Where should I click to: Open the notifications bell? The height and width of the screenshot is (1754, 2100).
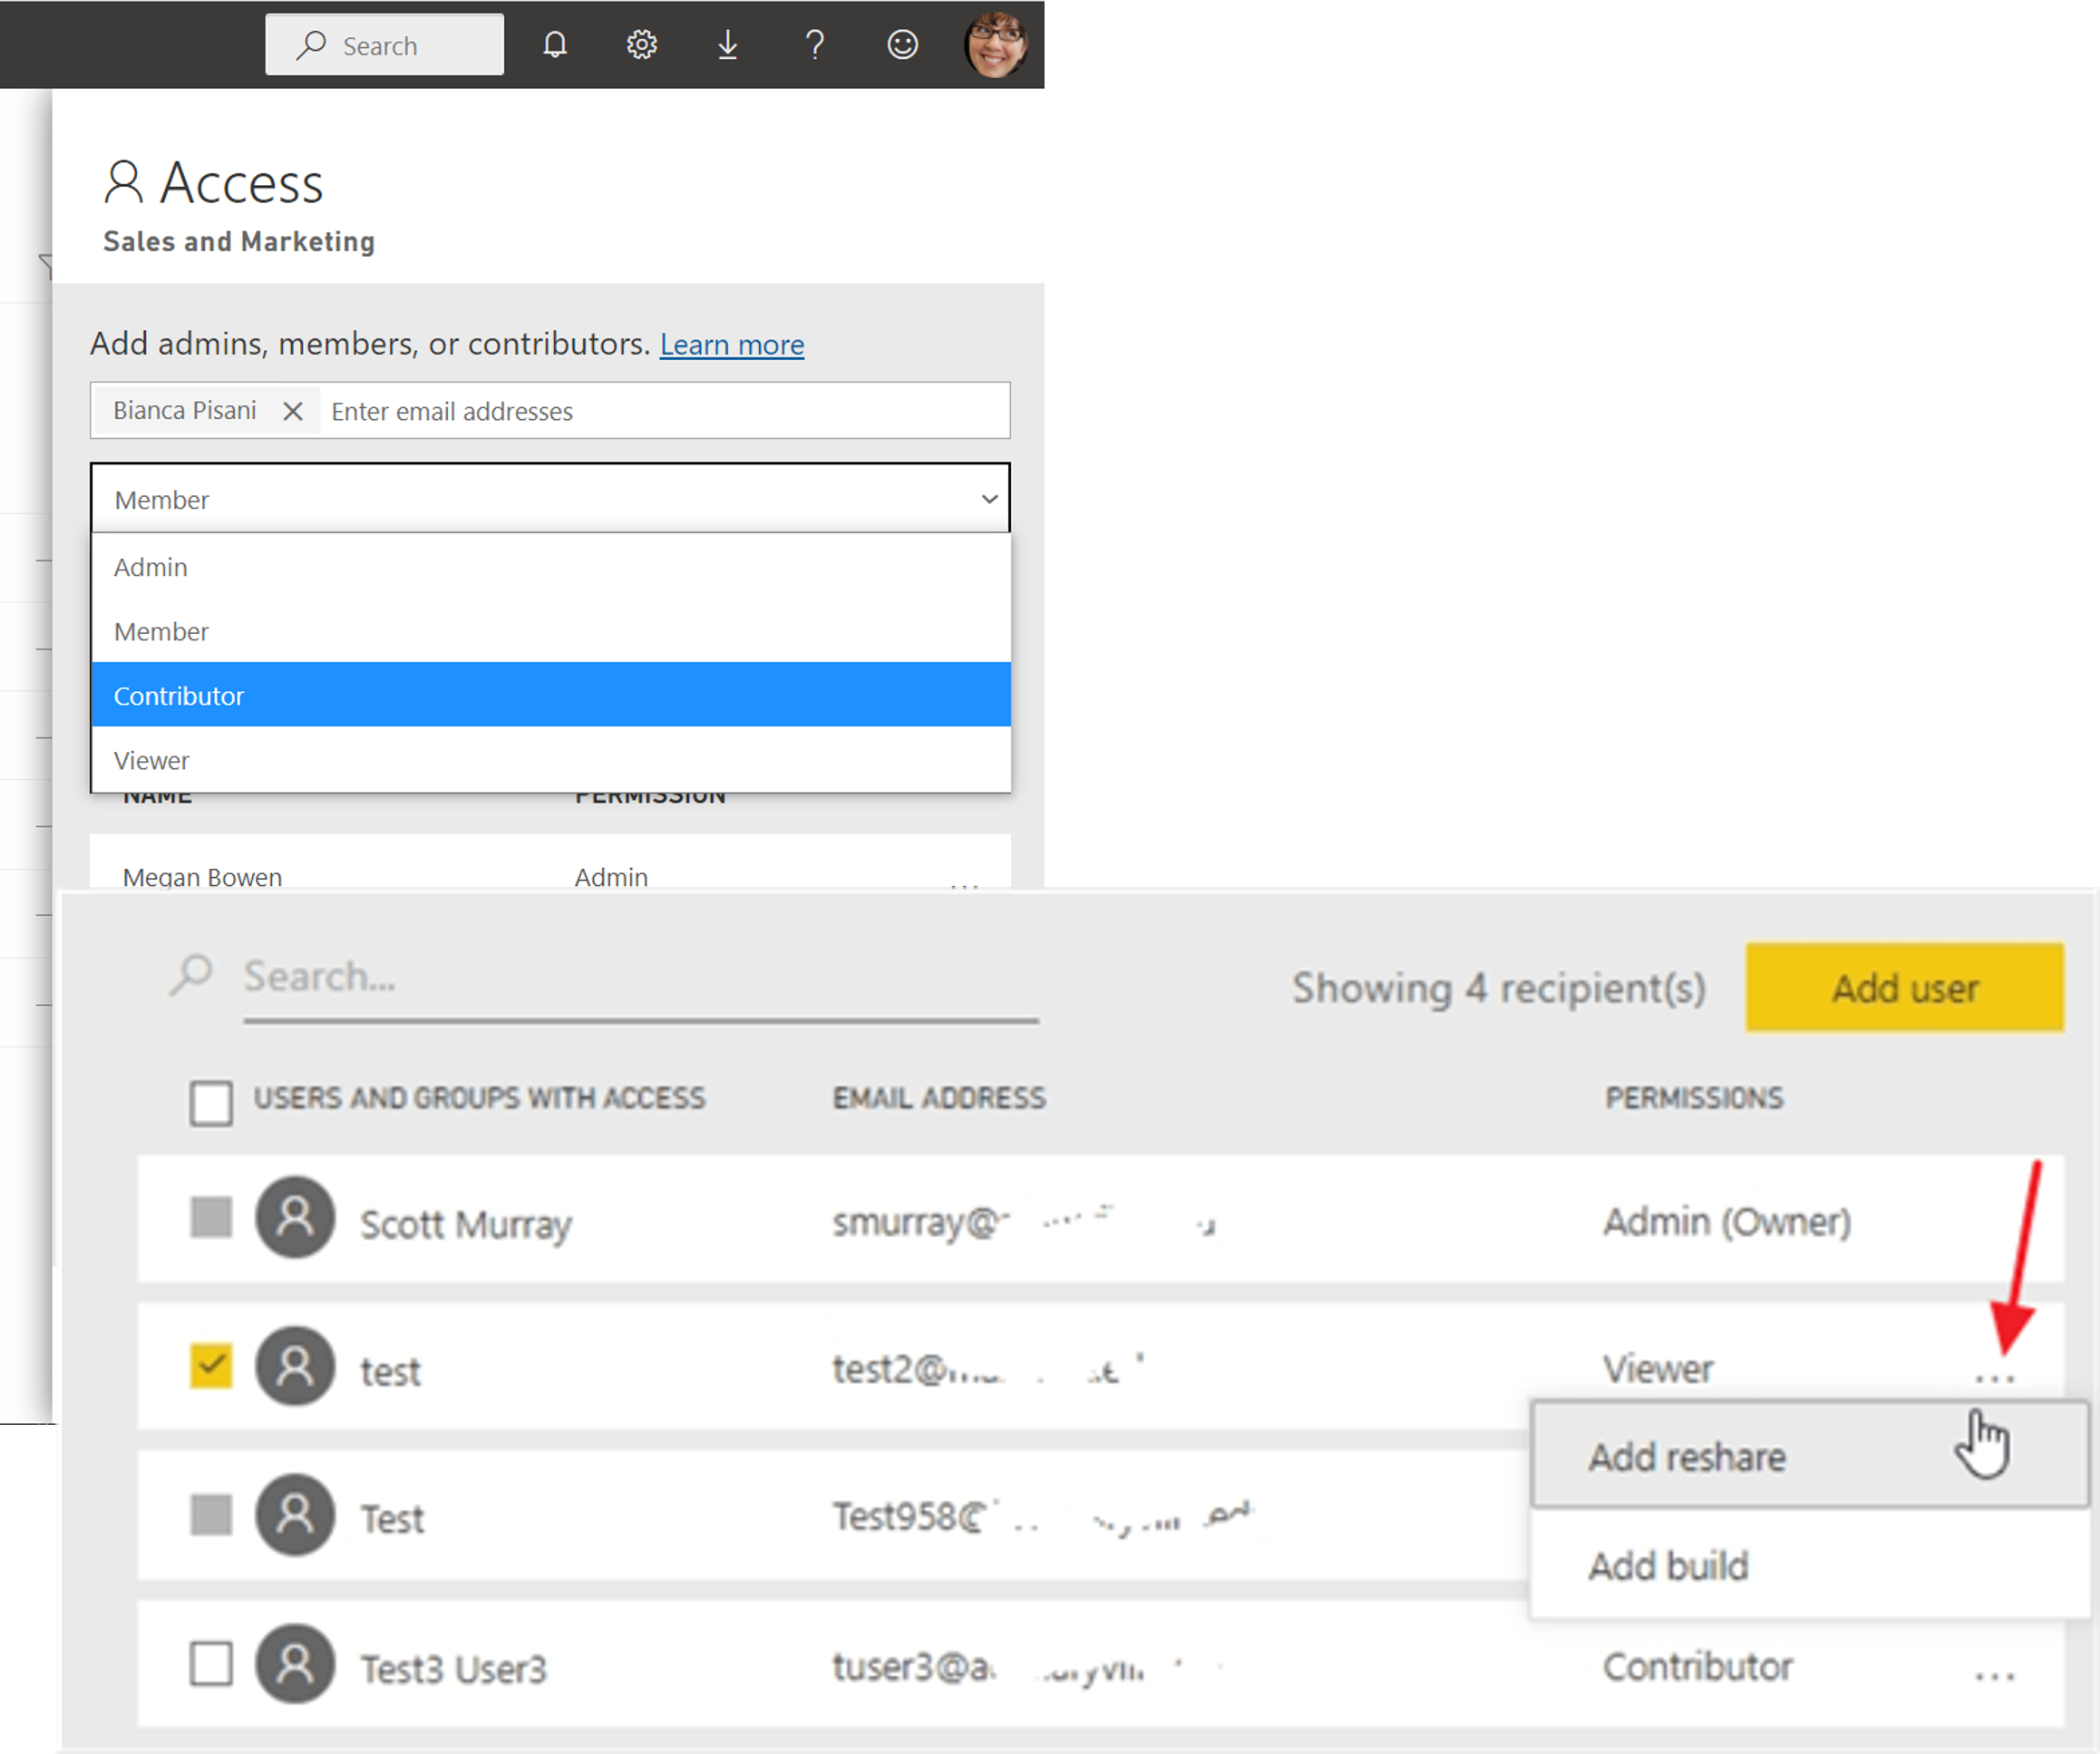coord(555,45)
